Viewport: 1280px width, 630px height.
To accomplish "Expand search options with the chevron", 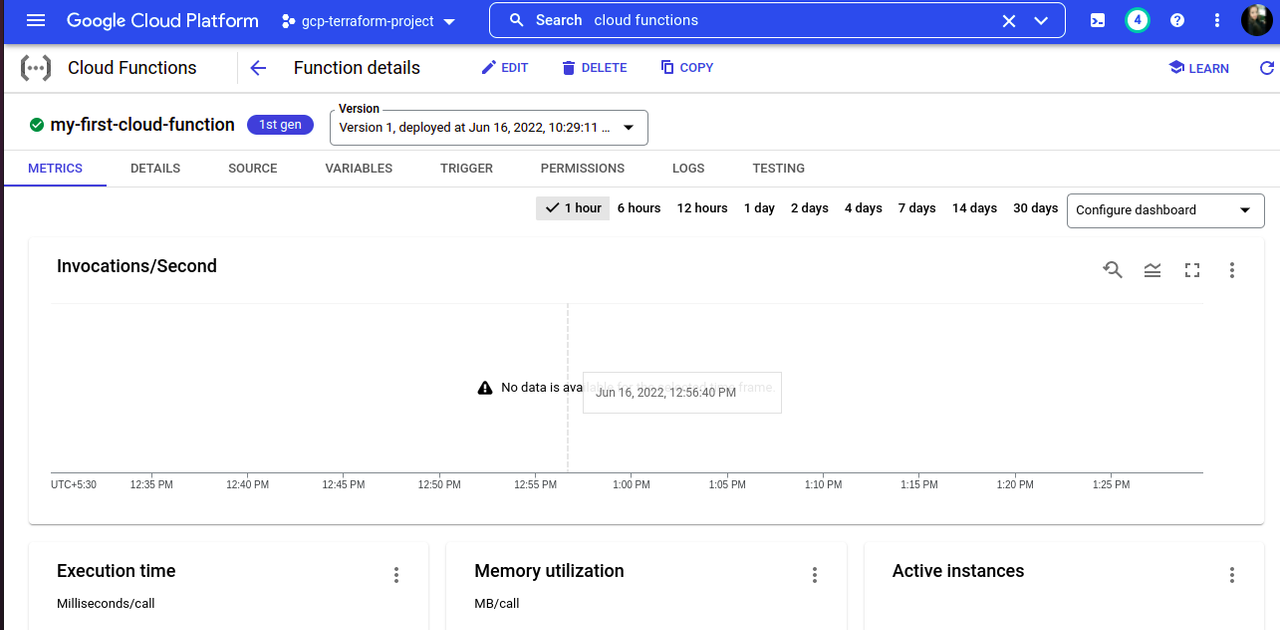I will (x=1041, y=21).
